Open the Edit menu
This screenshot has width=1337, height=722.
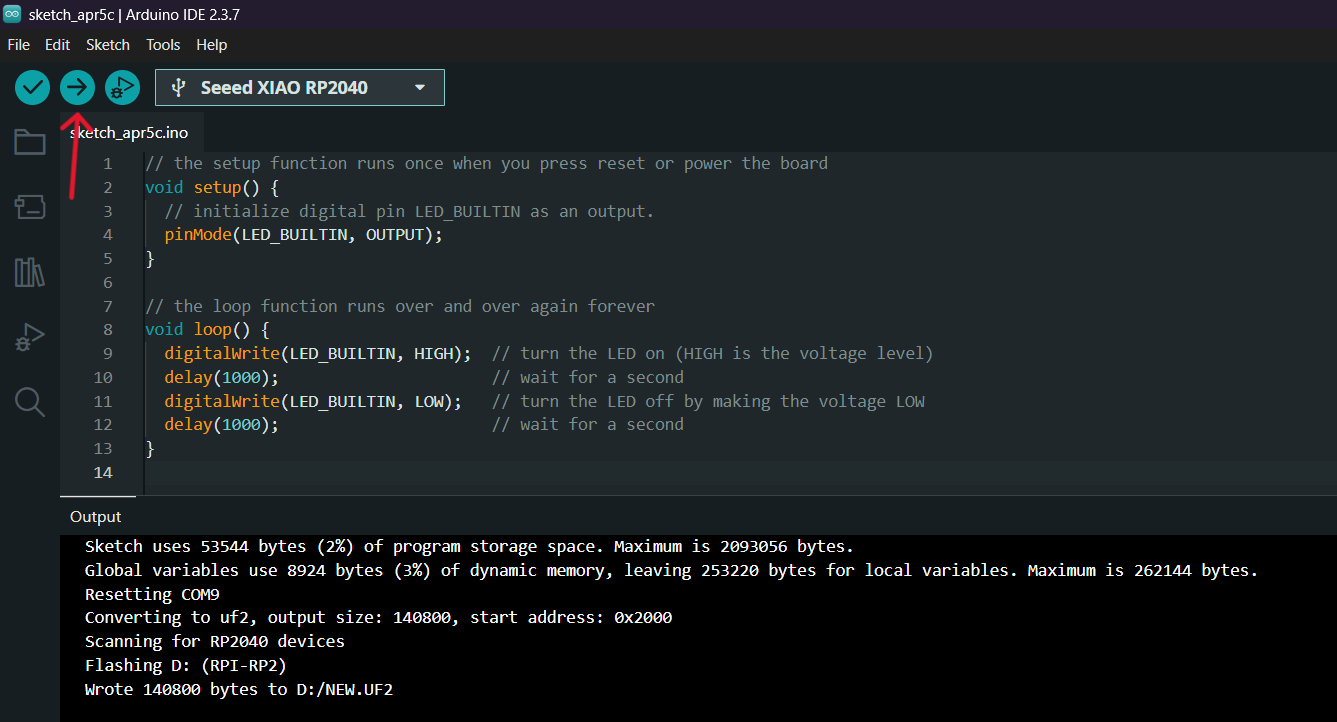pyautogui.click(x=58, y=45)
